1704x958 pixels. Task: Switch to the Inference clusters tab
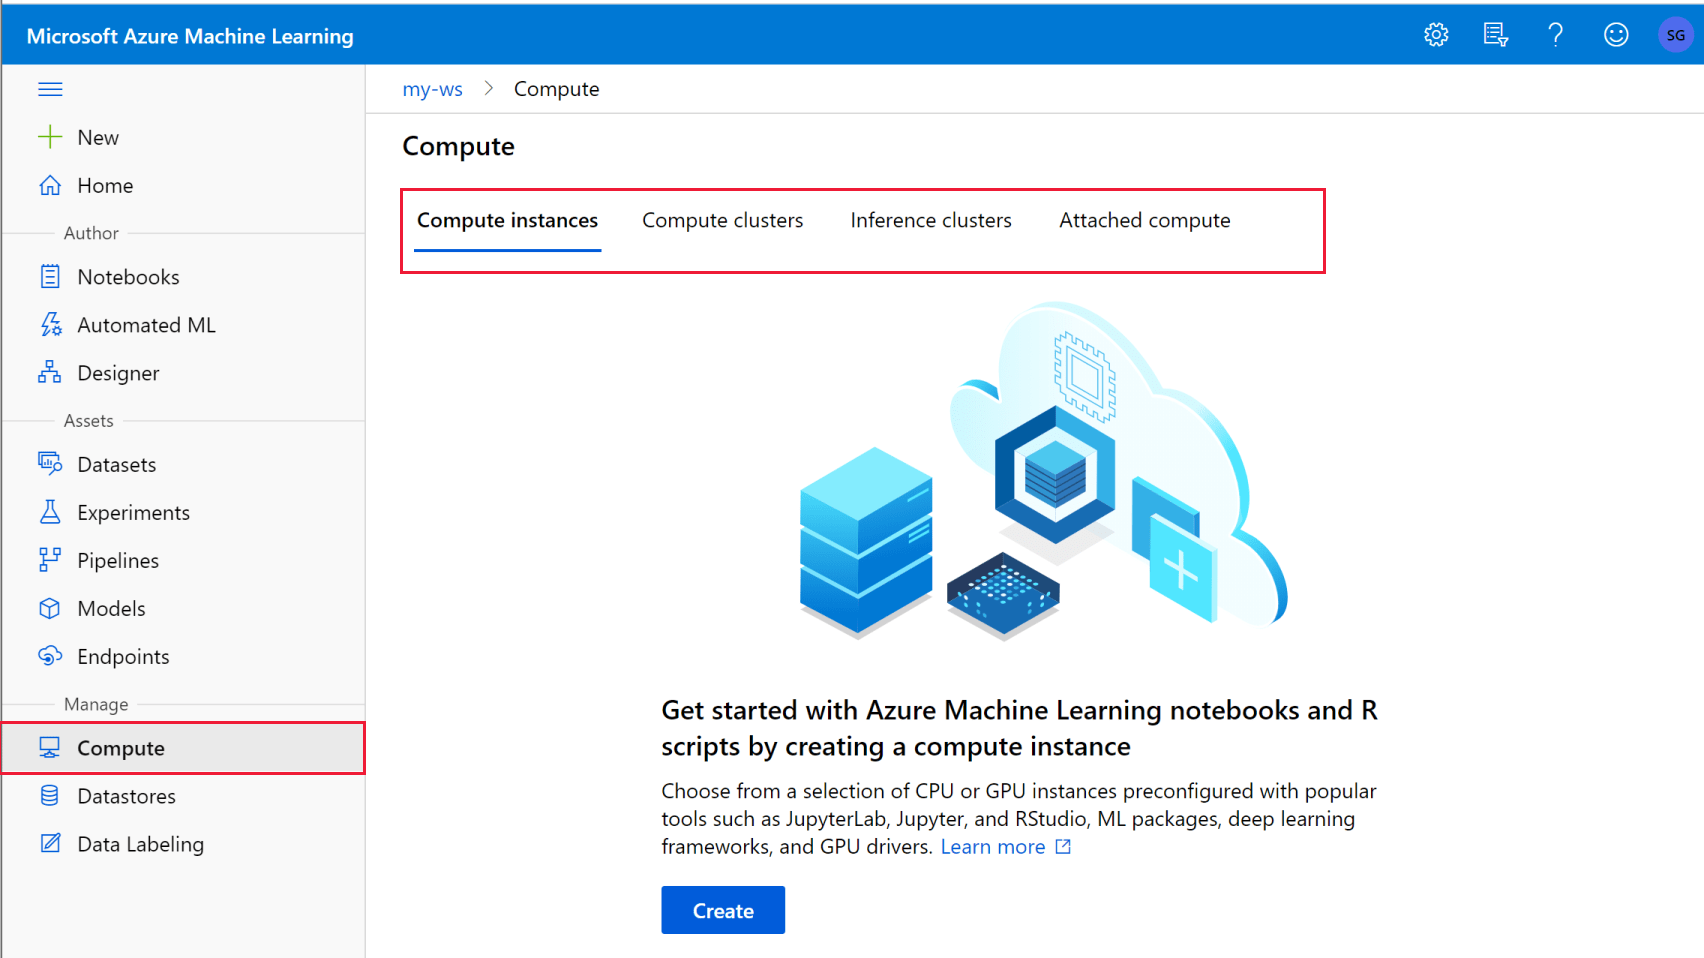click(x=930, y=220)
